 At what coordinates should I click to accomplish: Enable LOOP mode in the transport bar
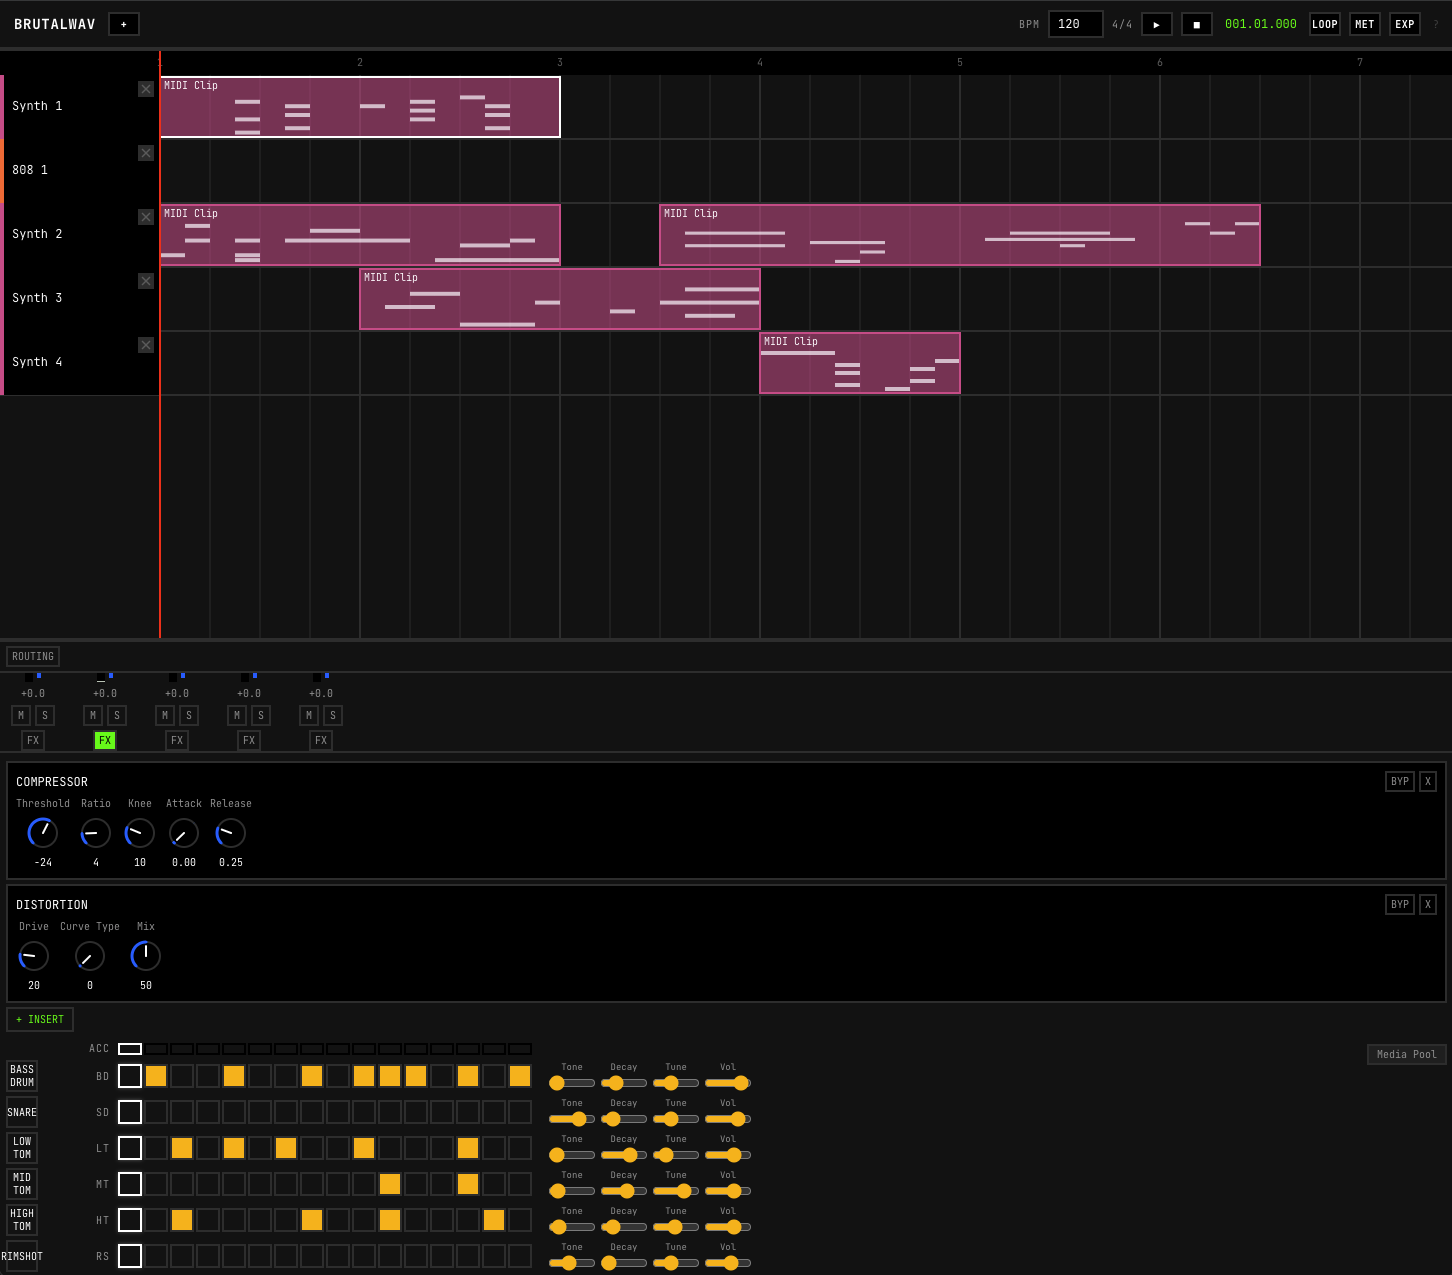pyautogui.click(x=1324, y=24)
